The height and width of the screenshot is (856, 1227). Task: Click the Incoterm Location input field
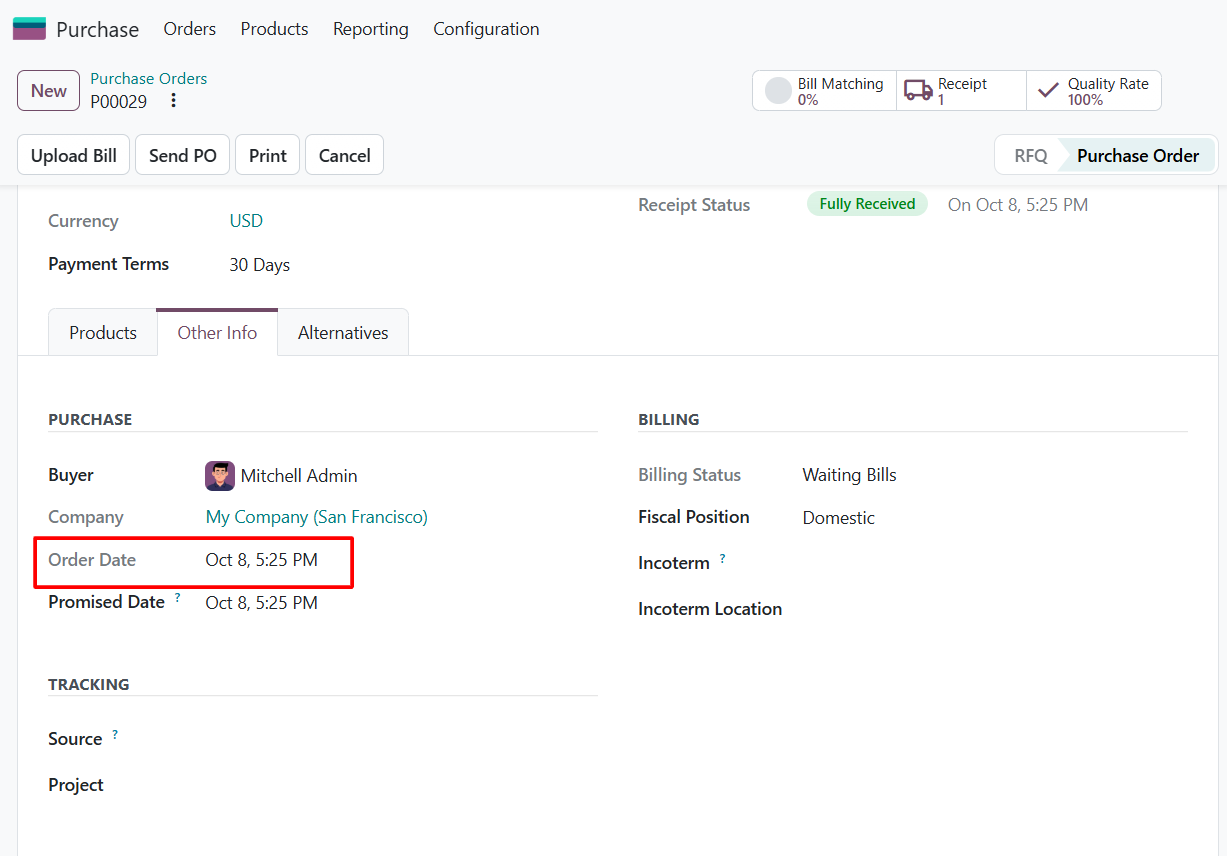coord(995,609)
